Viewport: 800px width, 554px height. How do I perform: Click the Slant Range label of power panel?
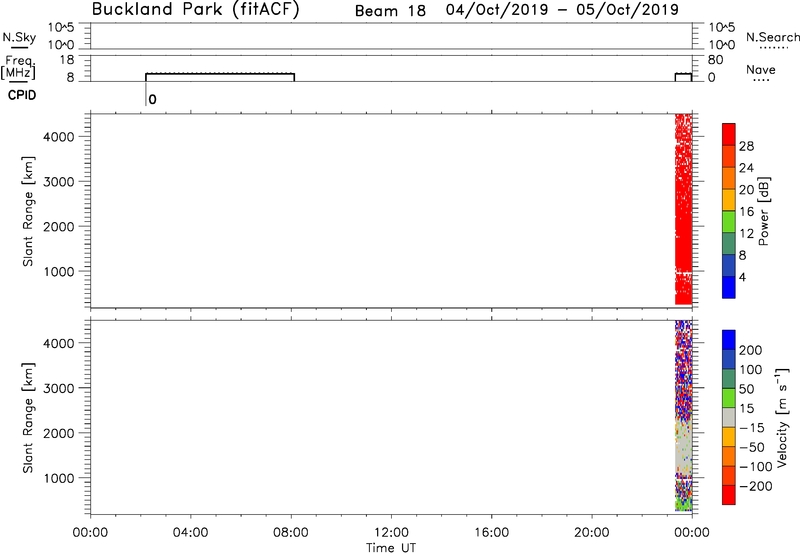28,211
